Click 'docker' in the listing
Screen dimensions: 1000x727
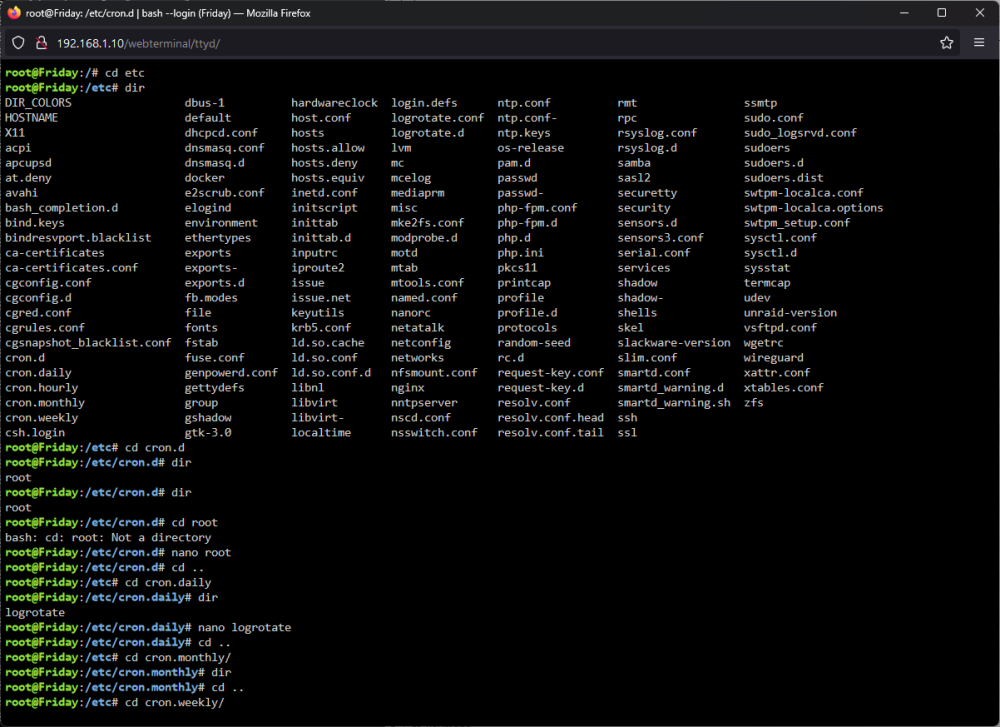tap(205, 178)
